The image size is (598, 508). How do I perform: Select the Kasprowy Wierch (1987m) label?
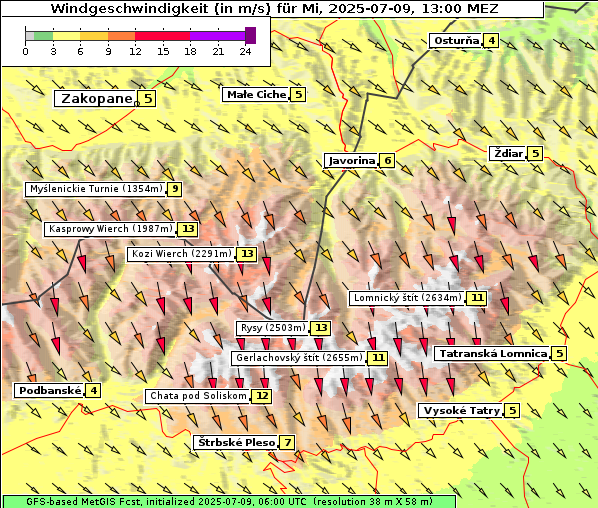[x=110, y=229]
